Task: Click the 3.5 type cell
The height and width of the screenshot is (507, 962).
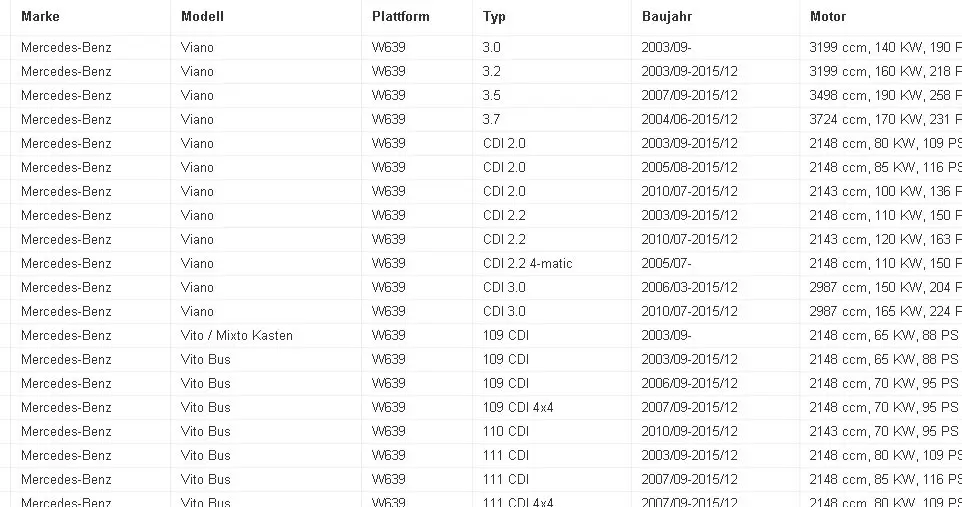Action: (x=492, y=95)
